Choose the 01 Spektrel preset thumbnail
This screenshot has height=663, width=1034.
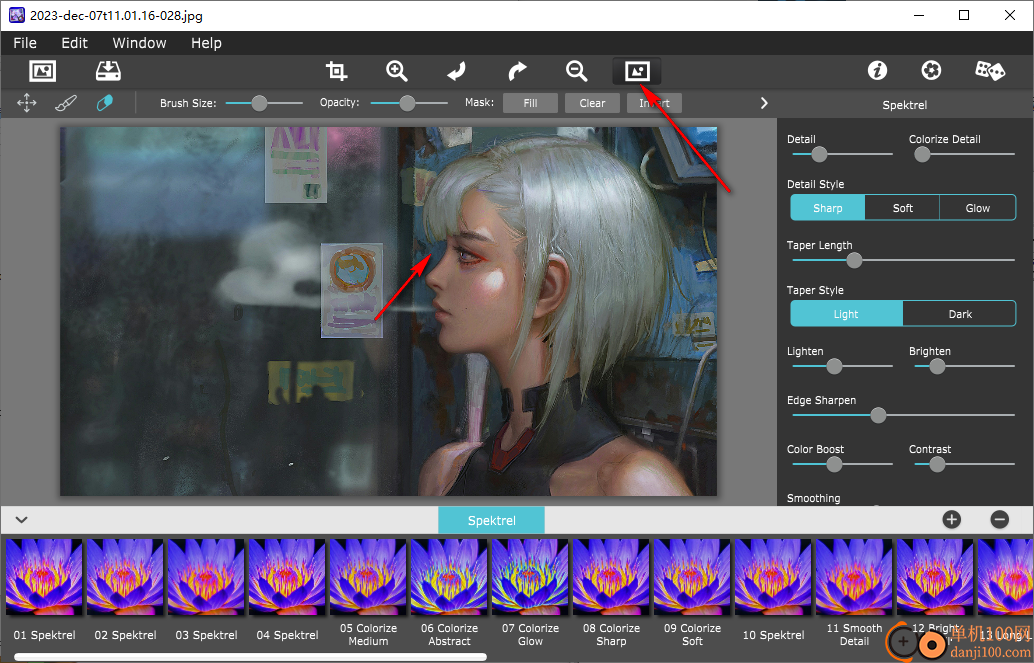point(44,577)
